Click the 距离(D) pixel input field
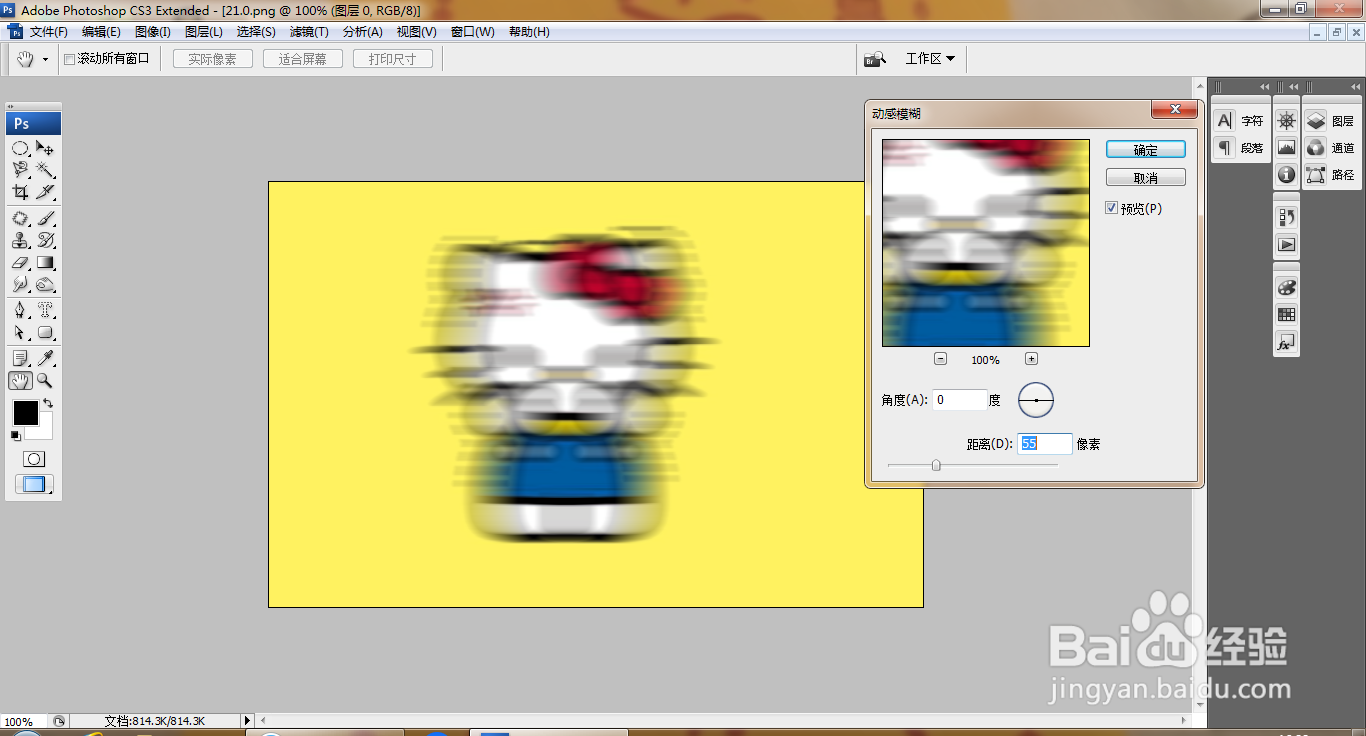 click(x=1045, y=443)
